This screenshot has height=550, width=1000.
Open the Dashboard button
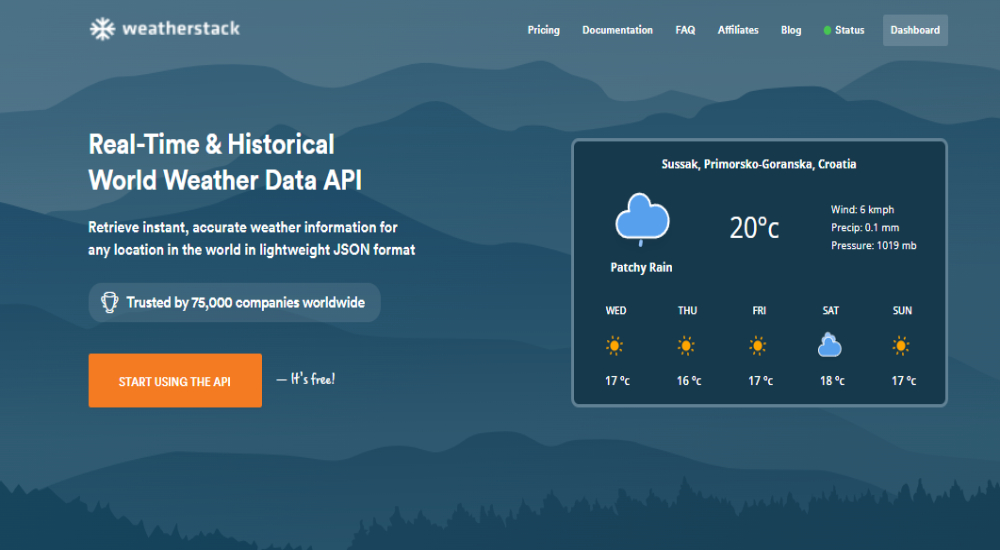[915, 30]
